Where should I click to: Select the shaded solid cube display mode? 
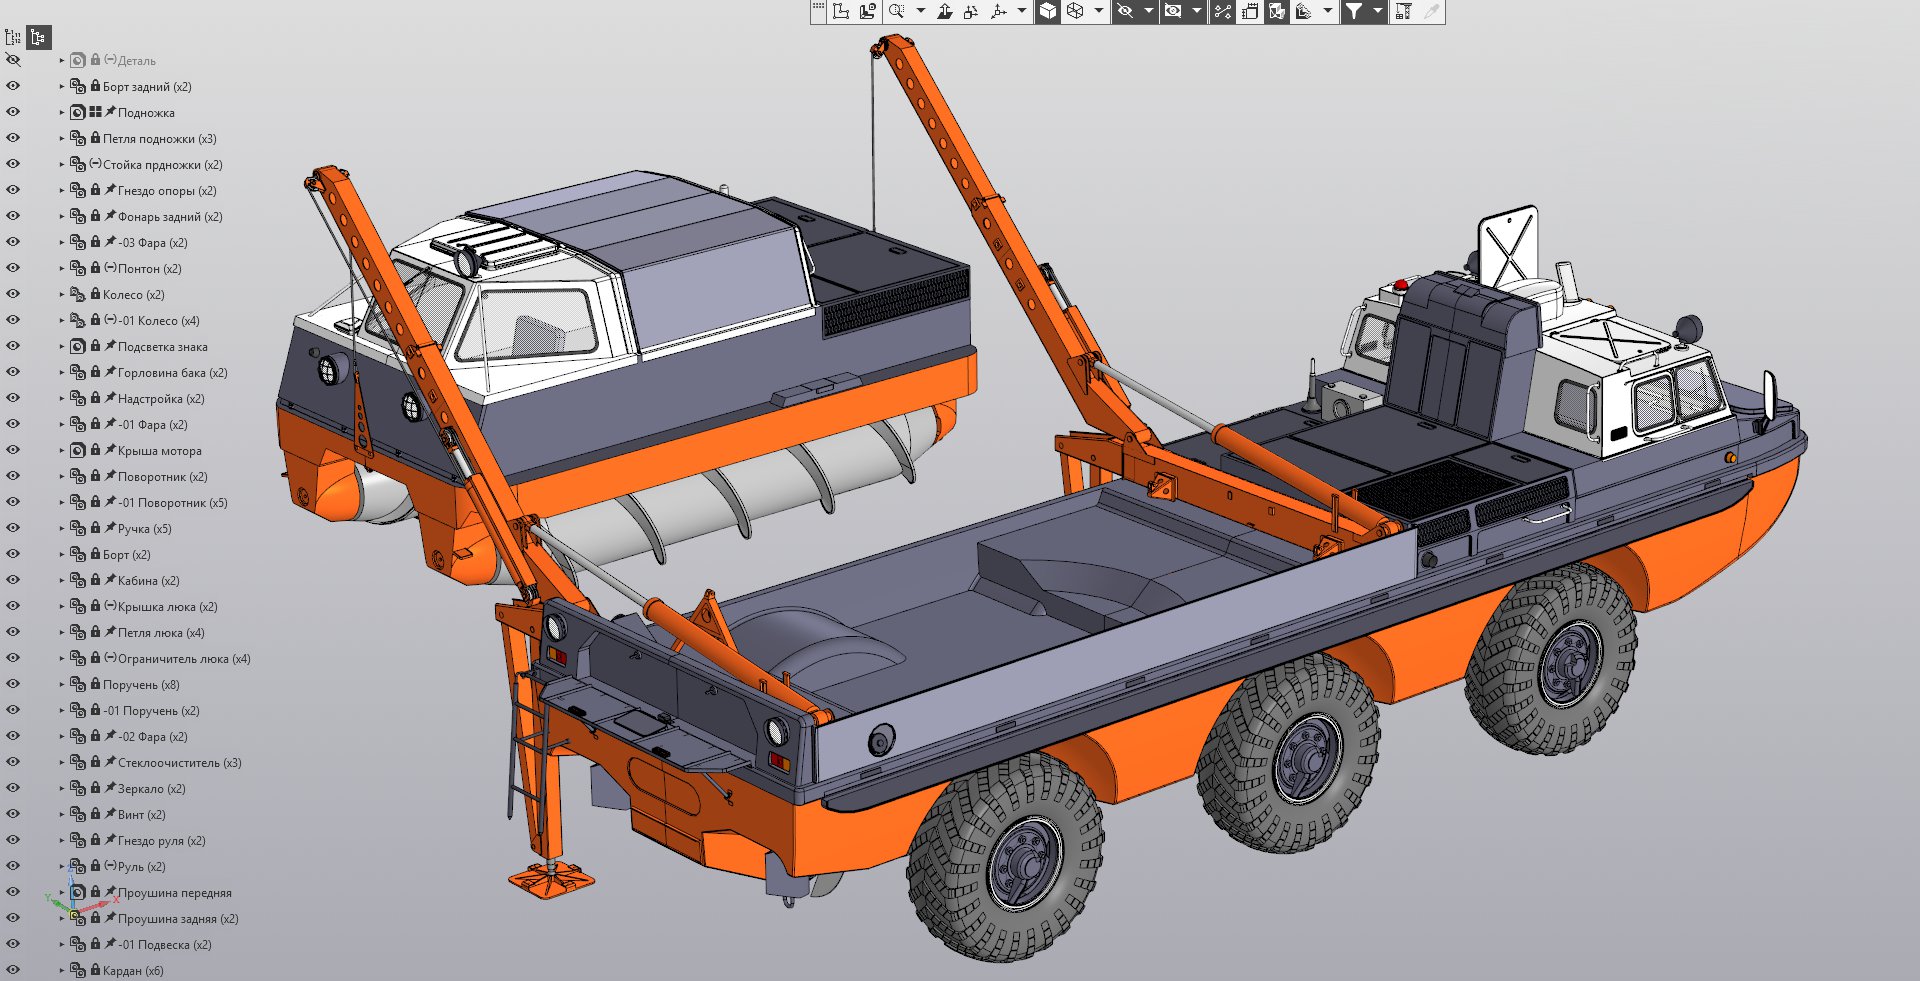[1047, 11]
